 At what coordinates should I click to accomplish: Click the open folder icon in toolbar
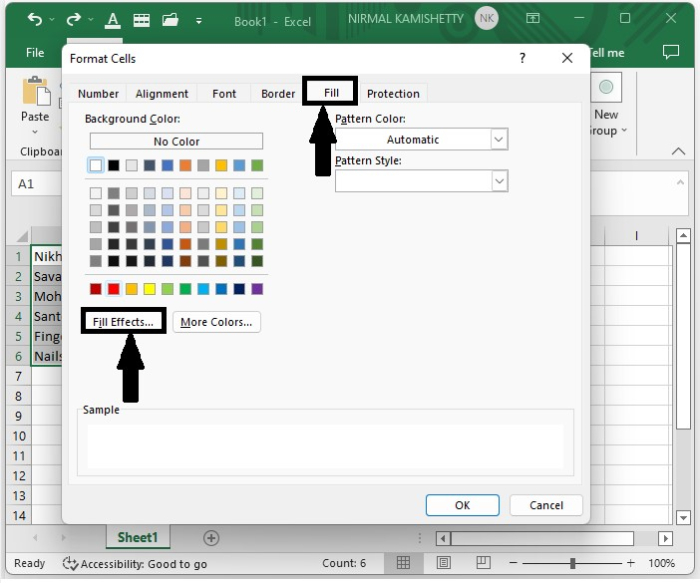tap(170, 20)
